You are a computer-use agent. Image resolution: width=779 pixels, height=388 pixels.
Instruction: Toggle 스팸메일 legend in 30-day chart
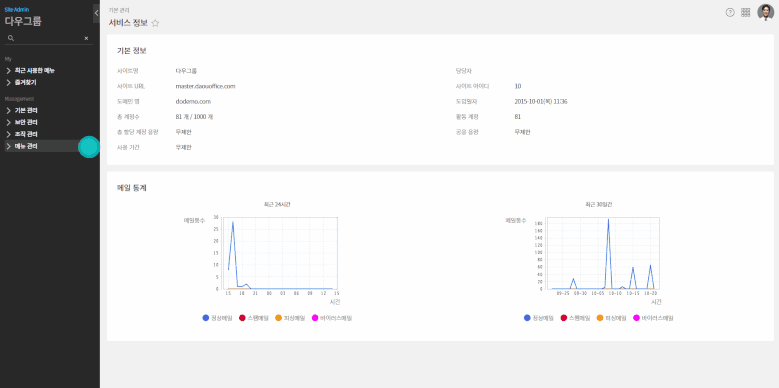pos(575,318)
